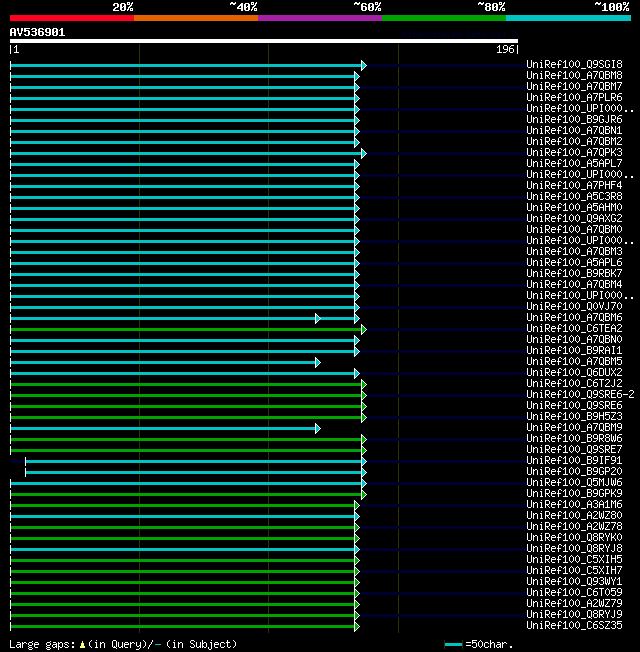
Task: Select the UniRef100_A7PHF4 label
Action: coord(574,185)
